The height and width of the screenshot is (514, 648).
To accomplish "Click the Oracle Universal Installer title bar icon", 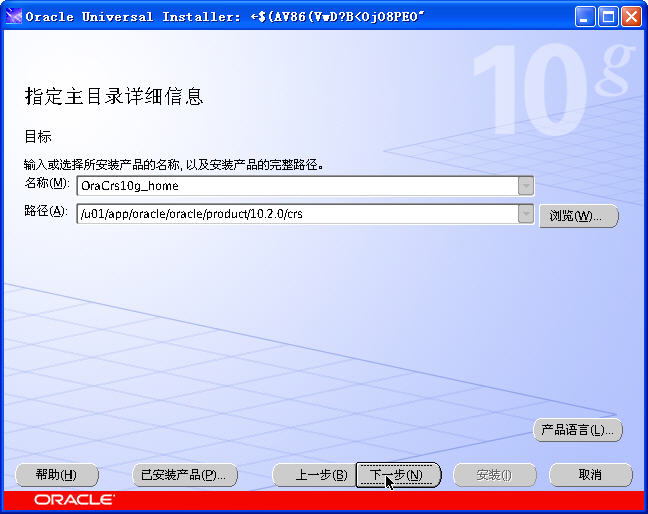I will (13, 17).
